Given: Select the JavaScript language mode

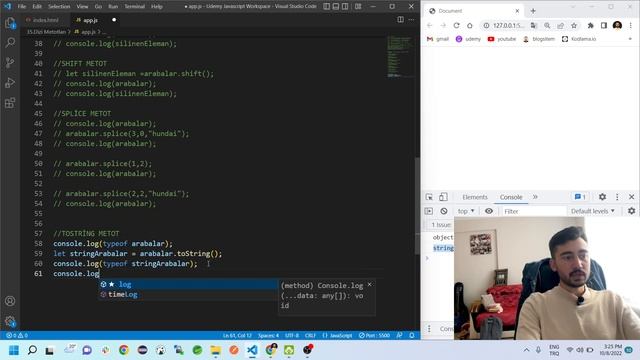Looking at the screenshot, I should 337,336.
